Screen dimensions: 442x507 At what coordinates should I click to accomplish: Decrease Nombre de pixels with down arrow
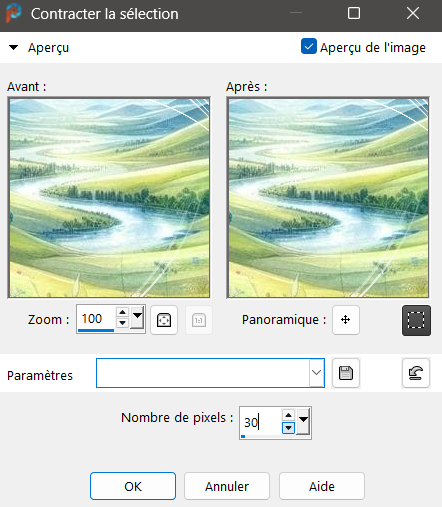(x=288, y=428)
